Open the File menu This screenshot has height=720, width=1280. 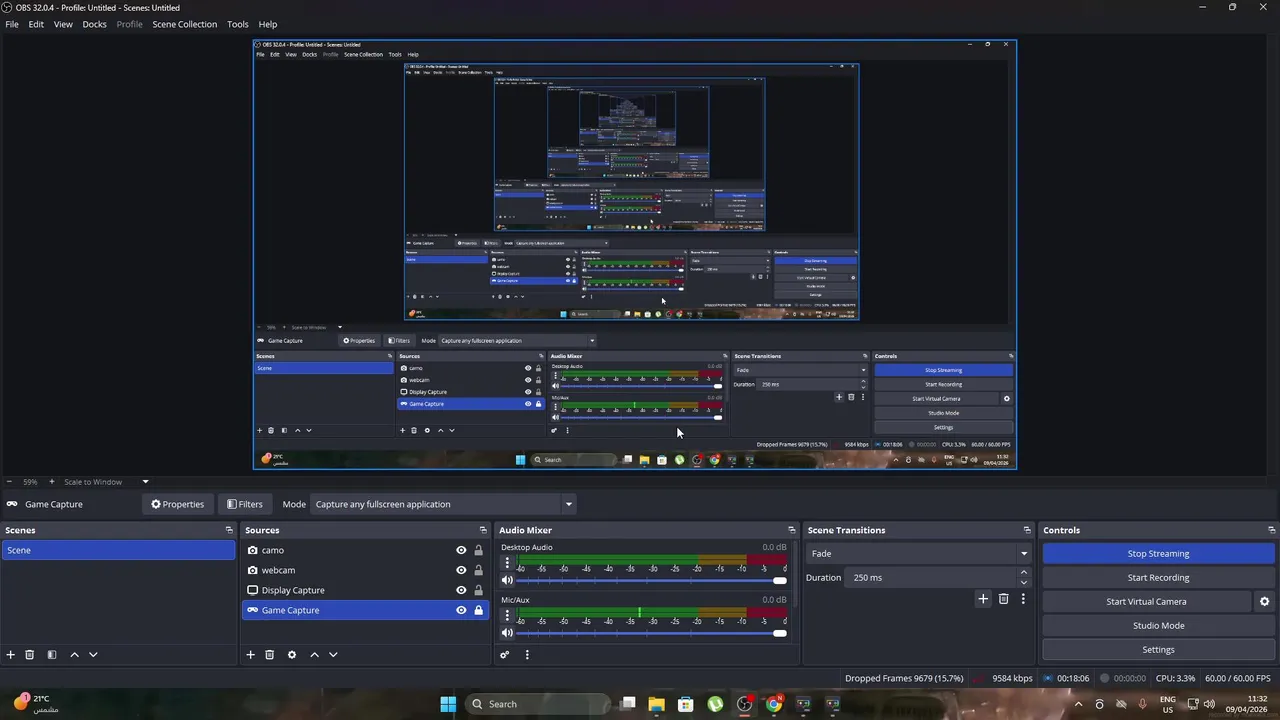[12, 24]
